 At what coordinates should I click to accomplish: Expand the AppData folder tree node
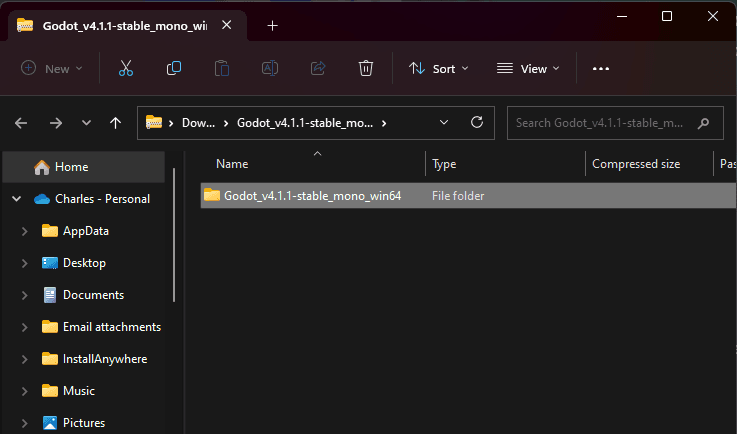pos(25,231)
